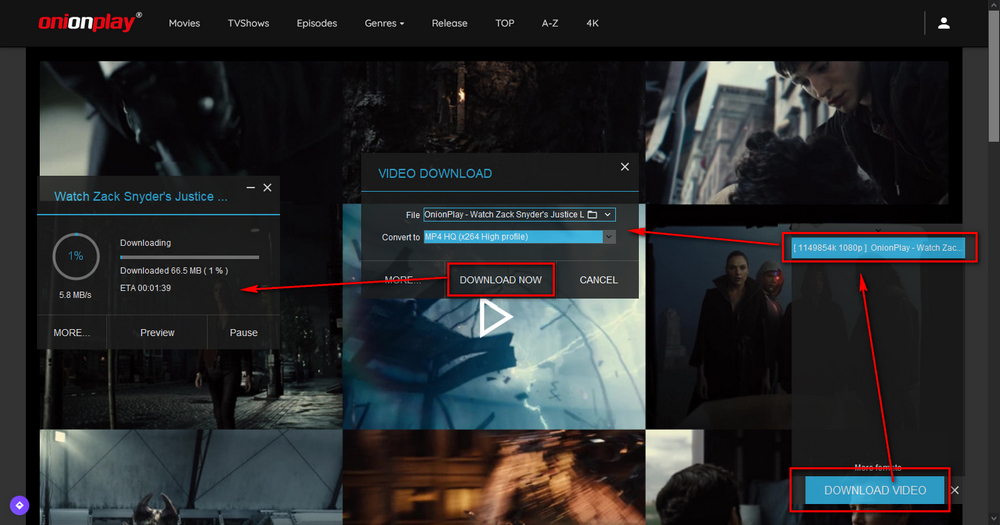Expand the File path dropdown arrow

[608, 214]
